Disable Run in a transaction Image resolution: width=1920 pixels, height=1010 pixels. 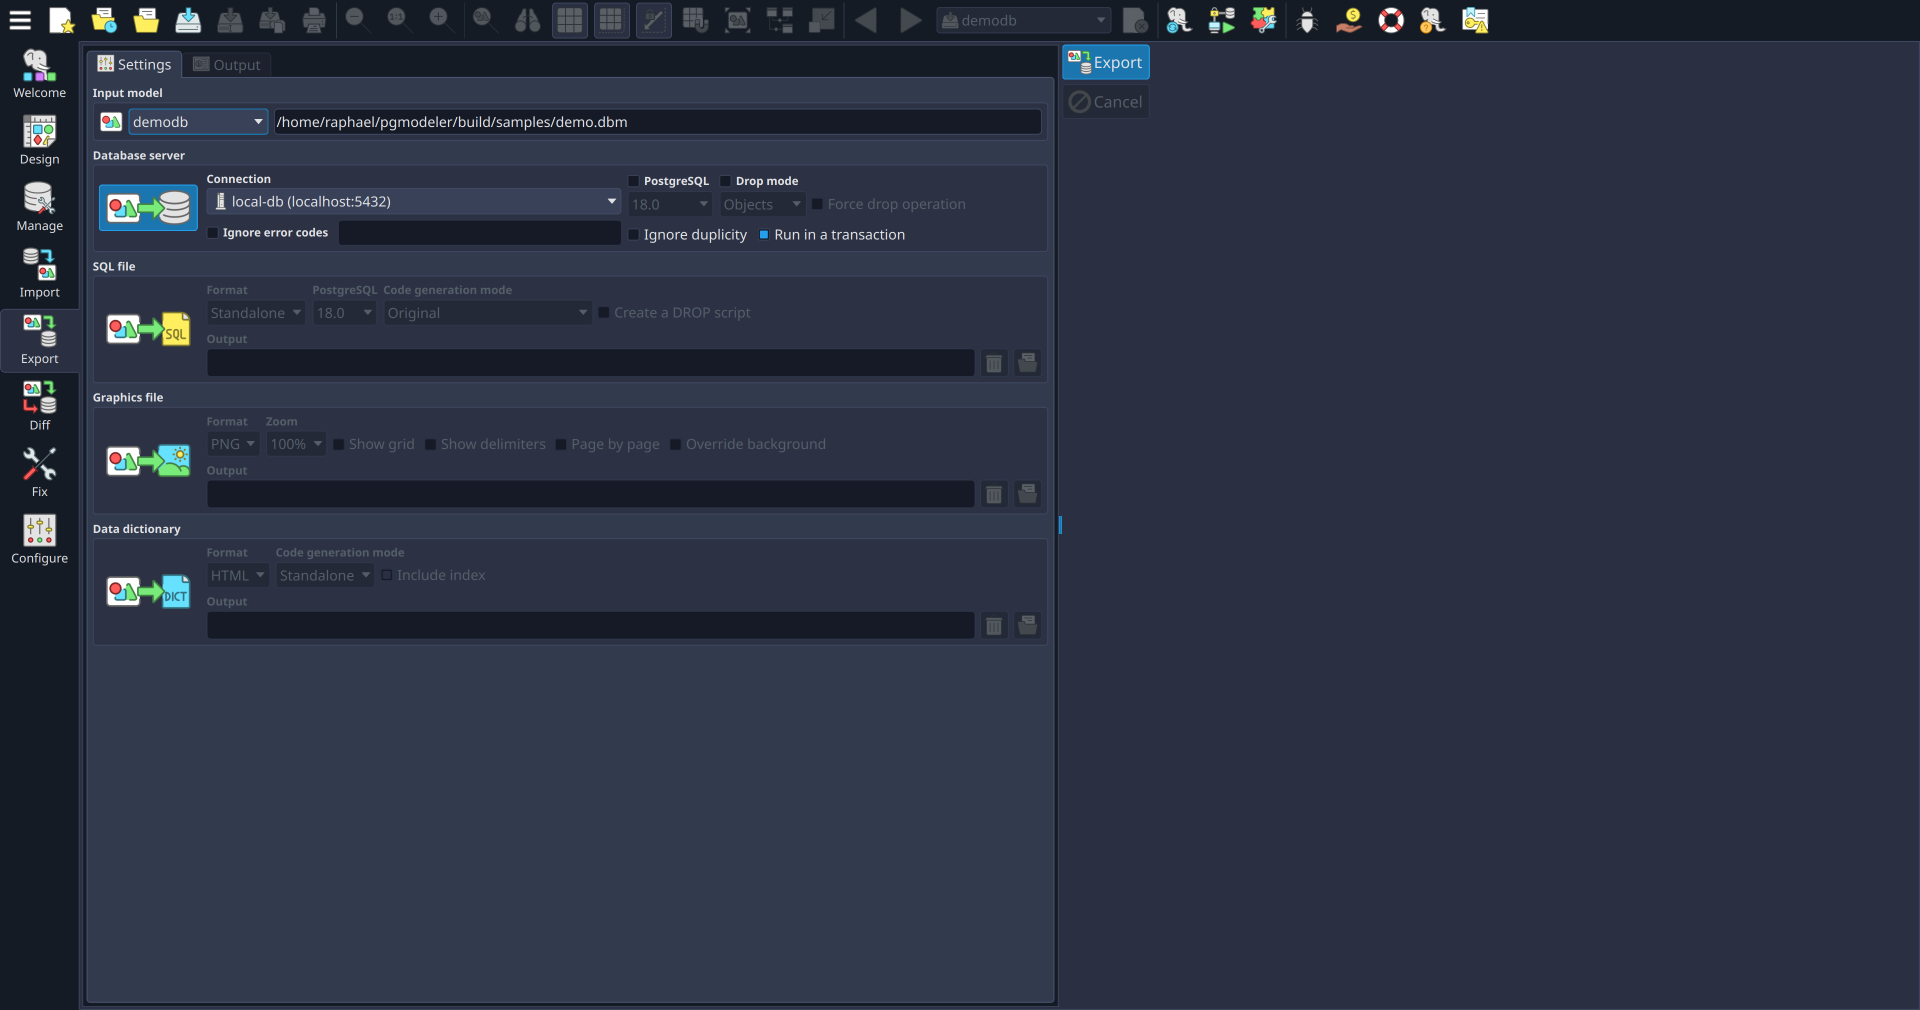coord(765,234)
